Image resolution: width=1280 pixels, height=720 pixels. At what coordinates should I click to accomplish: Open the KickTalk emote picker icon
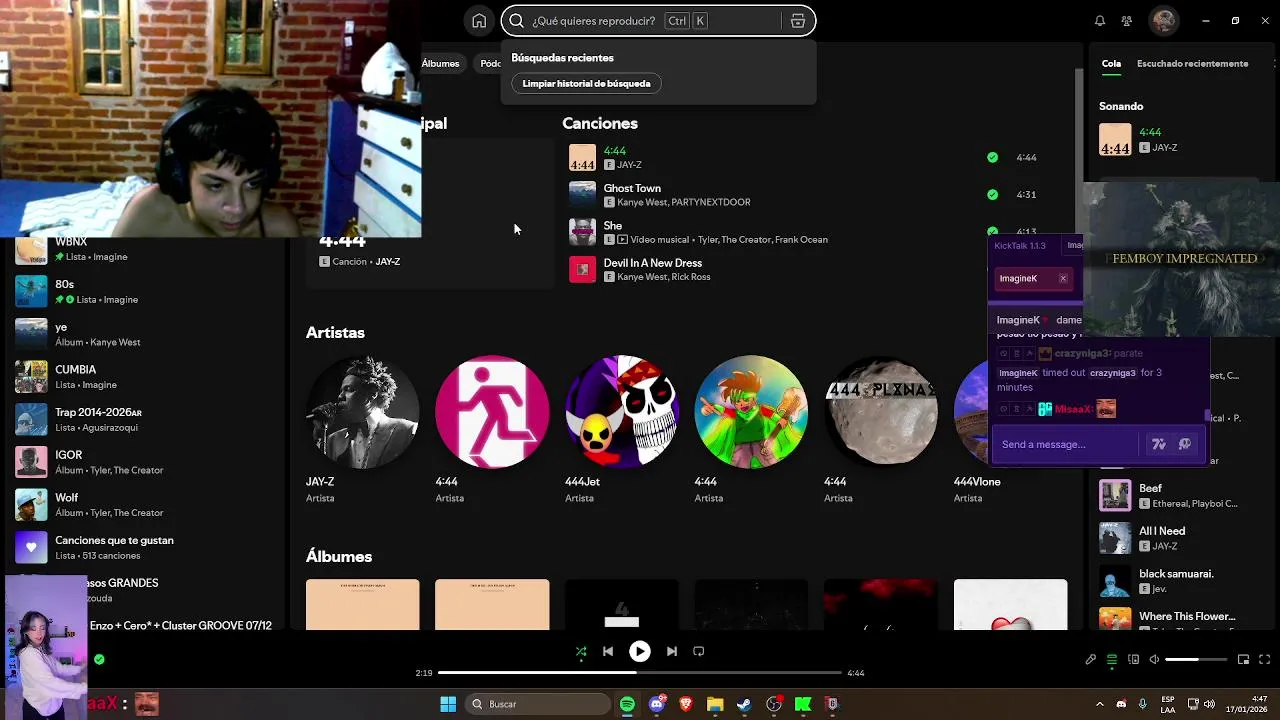click(x=1185, y=444)
